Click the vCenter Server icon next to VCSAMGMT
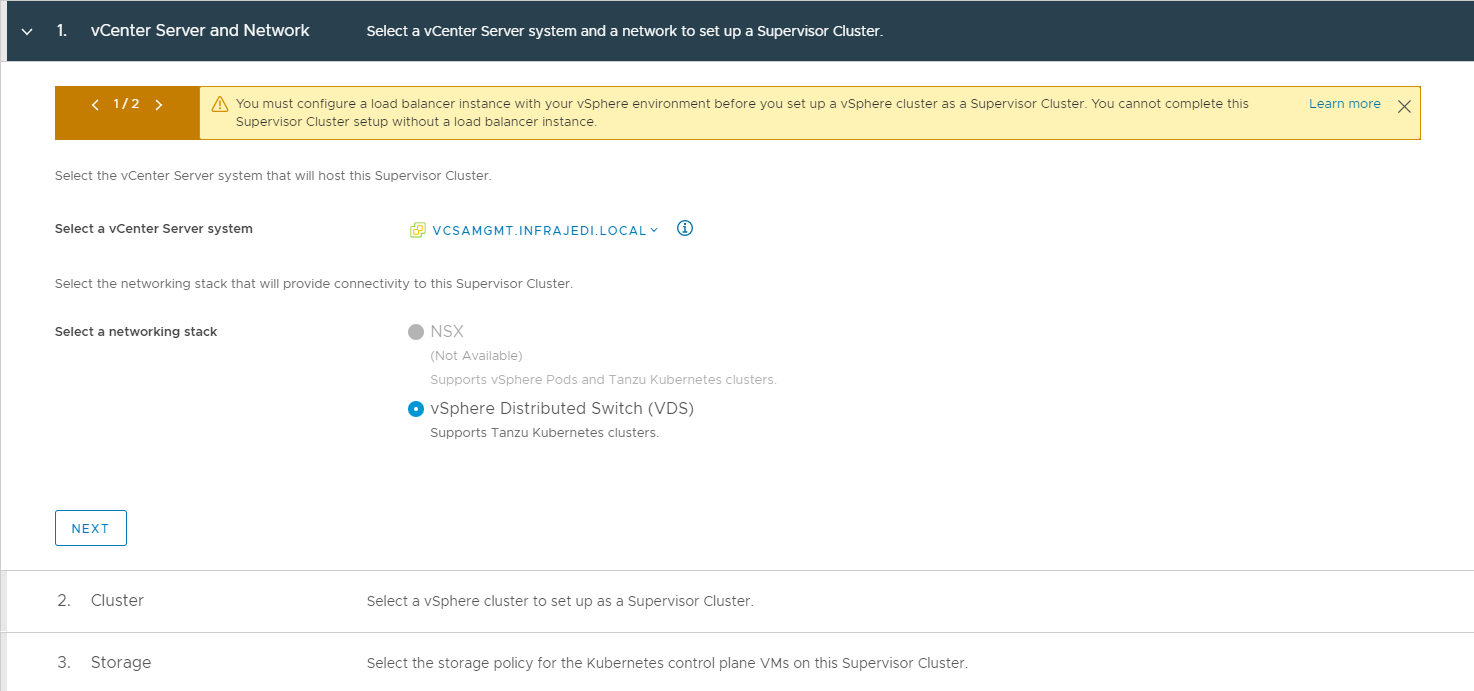 tap(417, 229)
